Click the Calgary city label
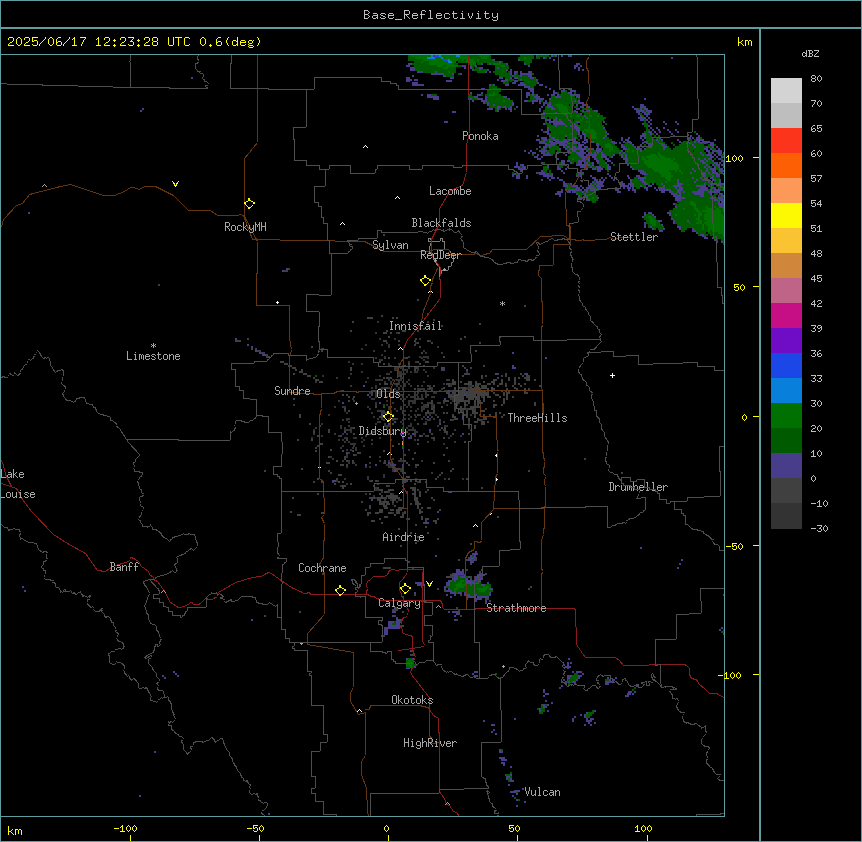This screenshot has height=842, width=862. tap(399, 603)
